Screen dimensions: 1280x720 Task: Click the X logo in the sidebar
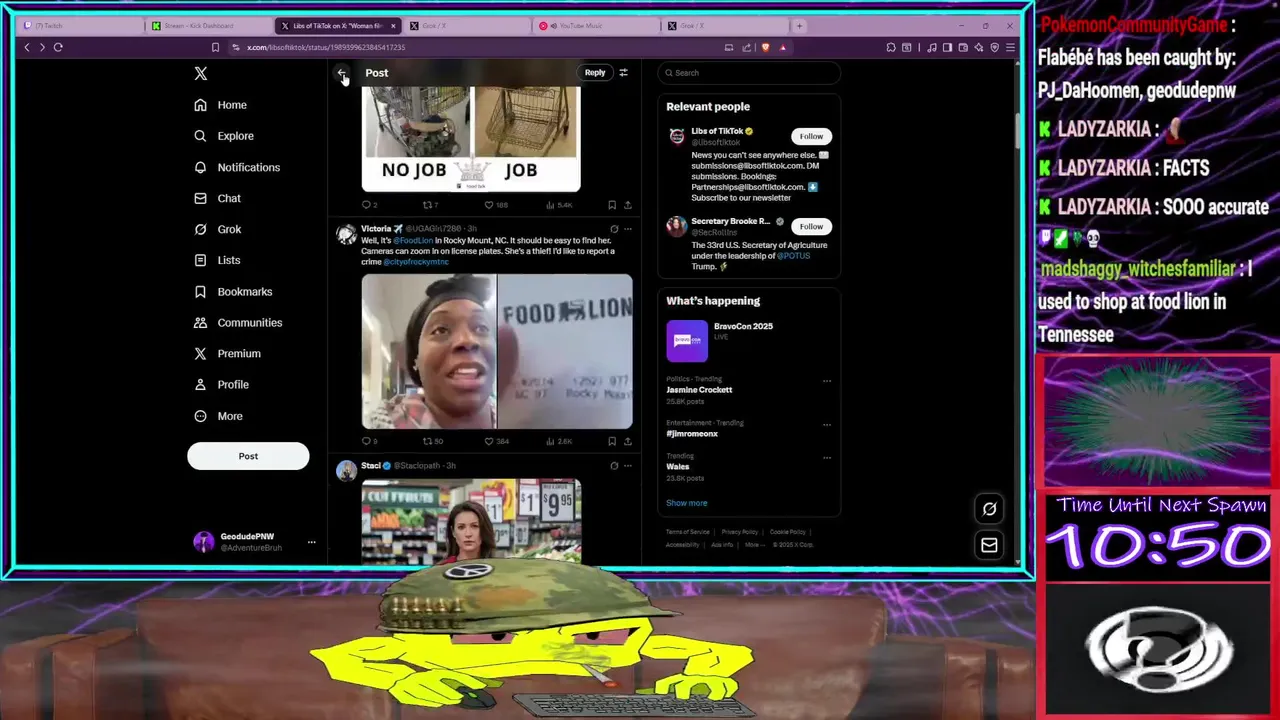tap(201, 73)
